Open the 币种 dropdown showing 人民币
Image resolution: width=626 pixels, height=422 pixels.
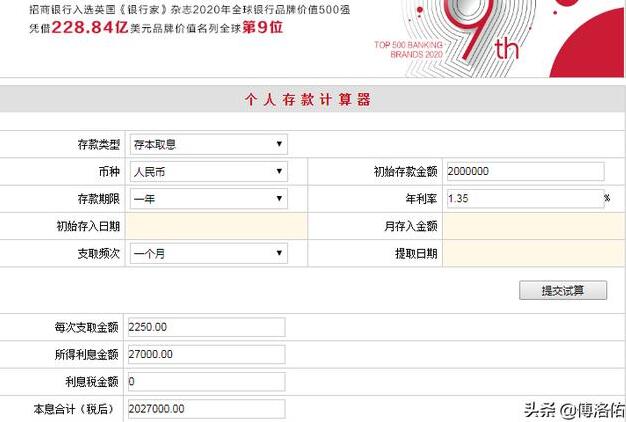tap(208, 171)
